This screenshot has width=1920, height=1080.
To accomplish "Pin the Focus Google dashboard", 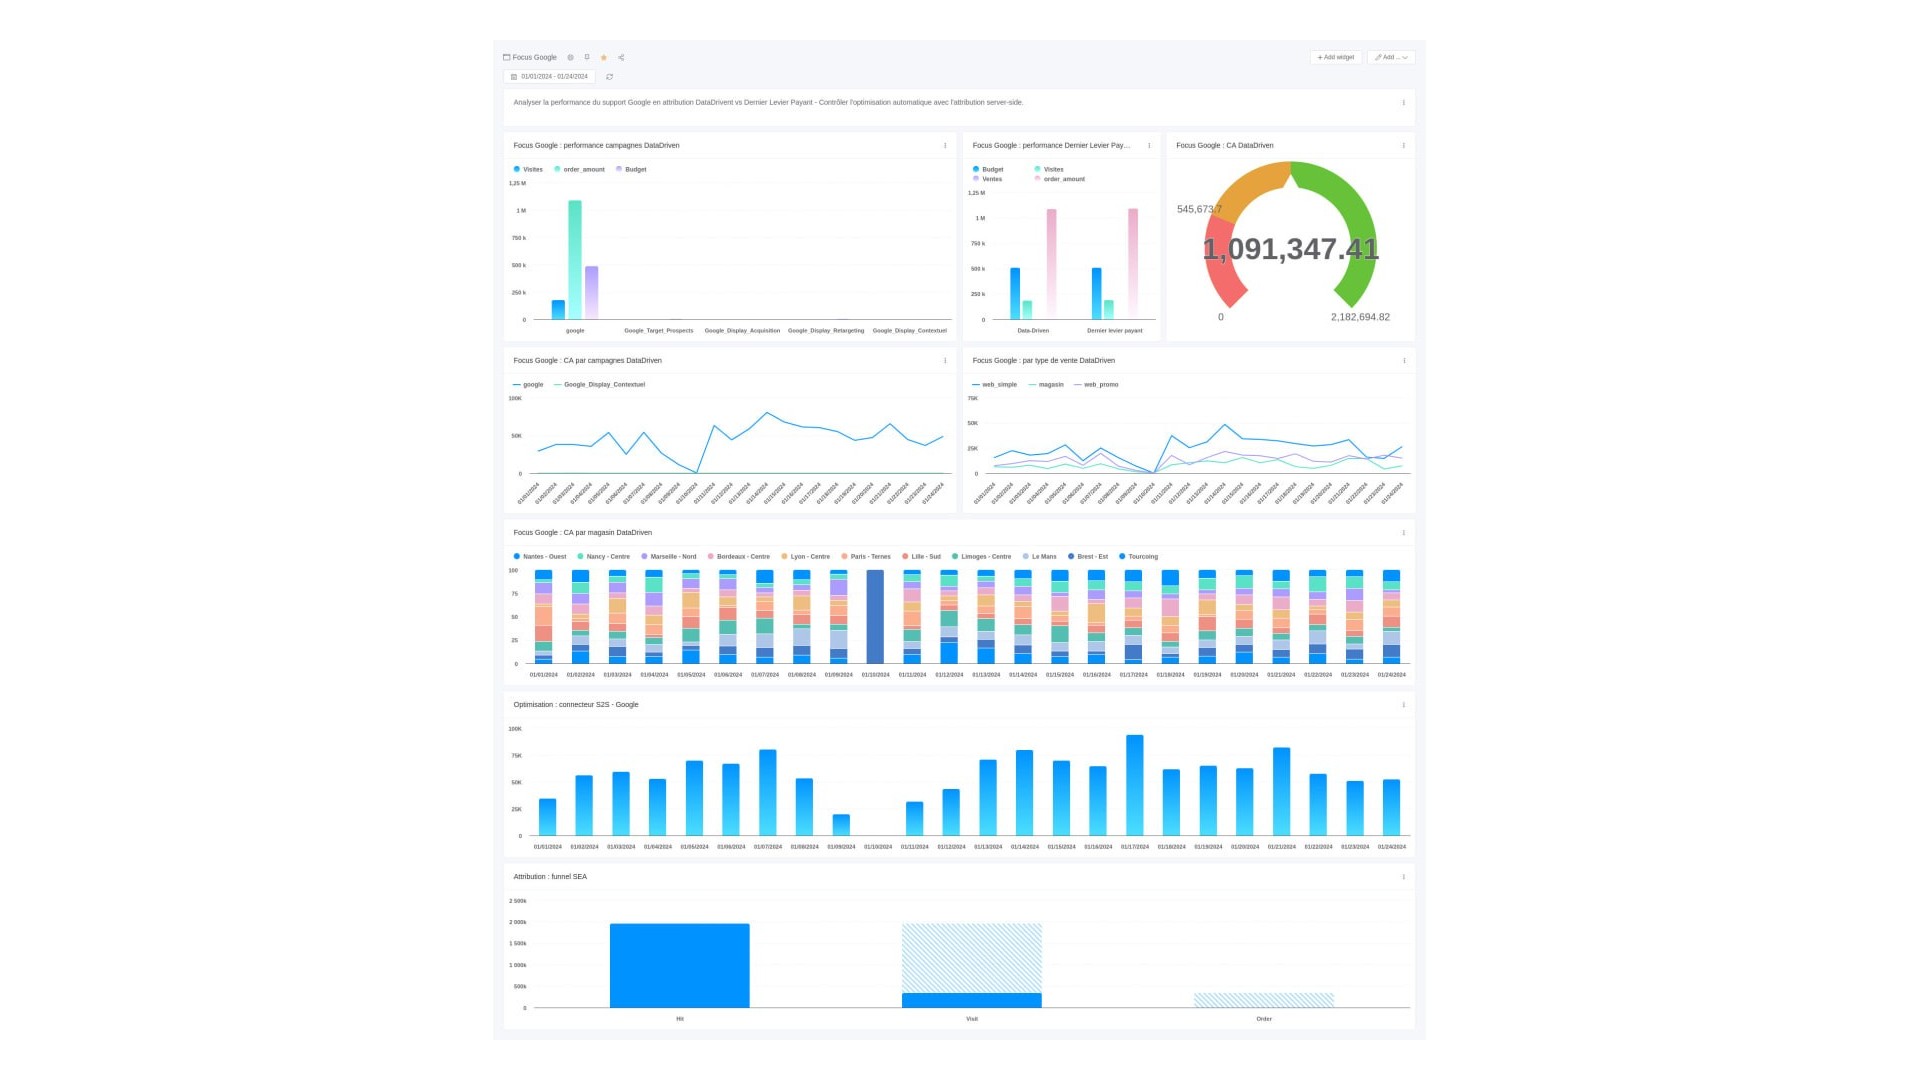I will point(587,57).
